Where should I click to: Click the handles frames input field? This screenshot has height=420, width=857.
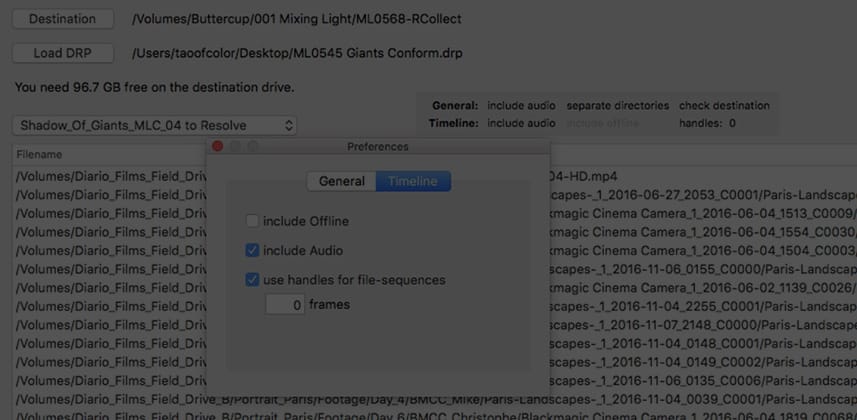click(285, 305)
